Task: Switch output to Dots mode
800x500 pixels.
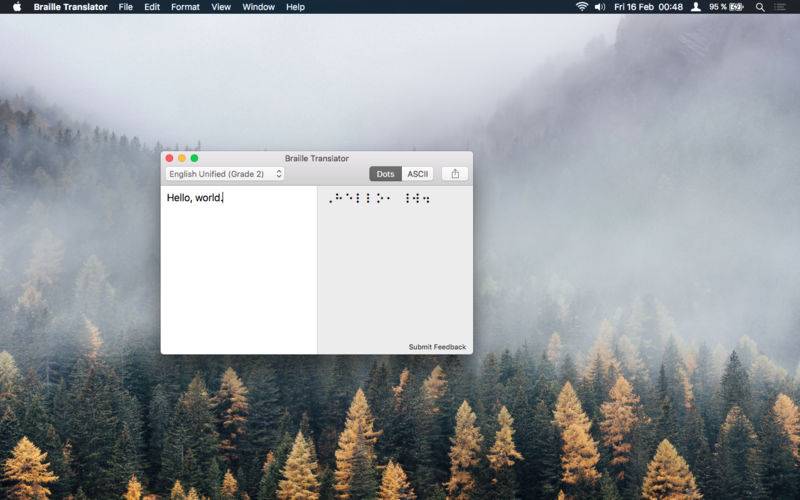Action: click(385, 174)
